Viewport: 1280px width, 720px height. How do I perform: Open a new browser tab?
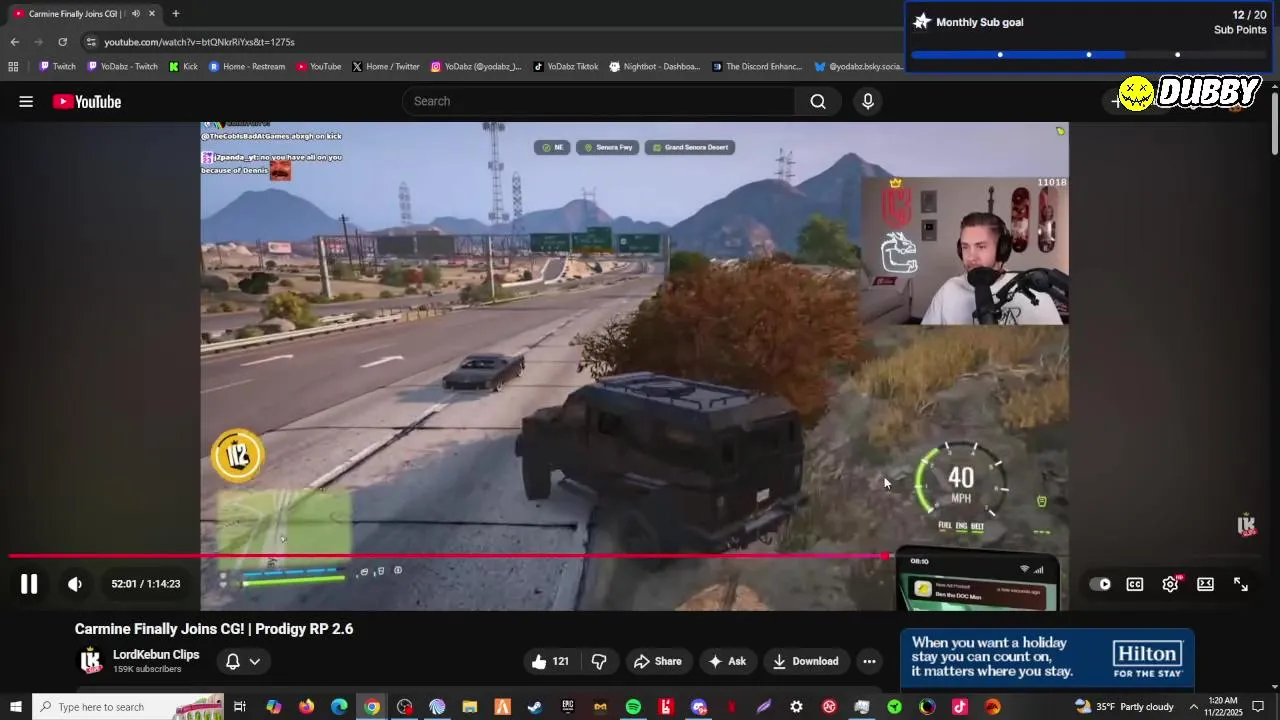coord(176,14)
